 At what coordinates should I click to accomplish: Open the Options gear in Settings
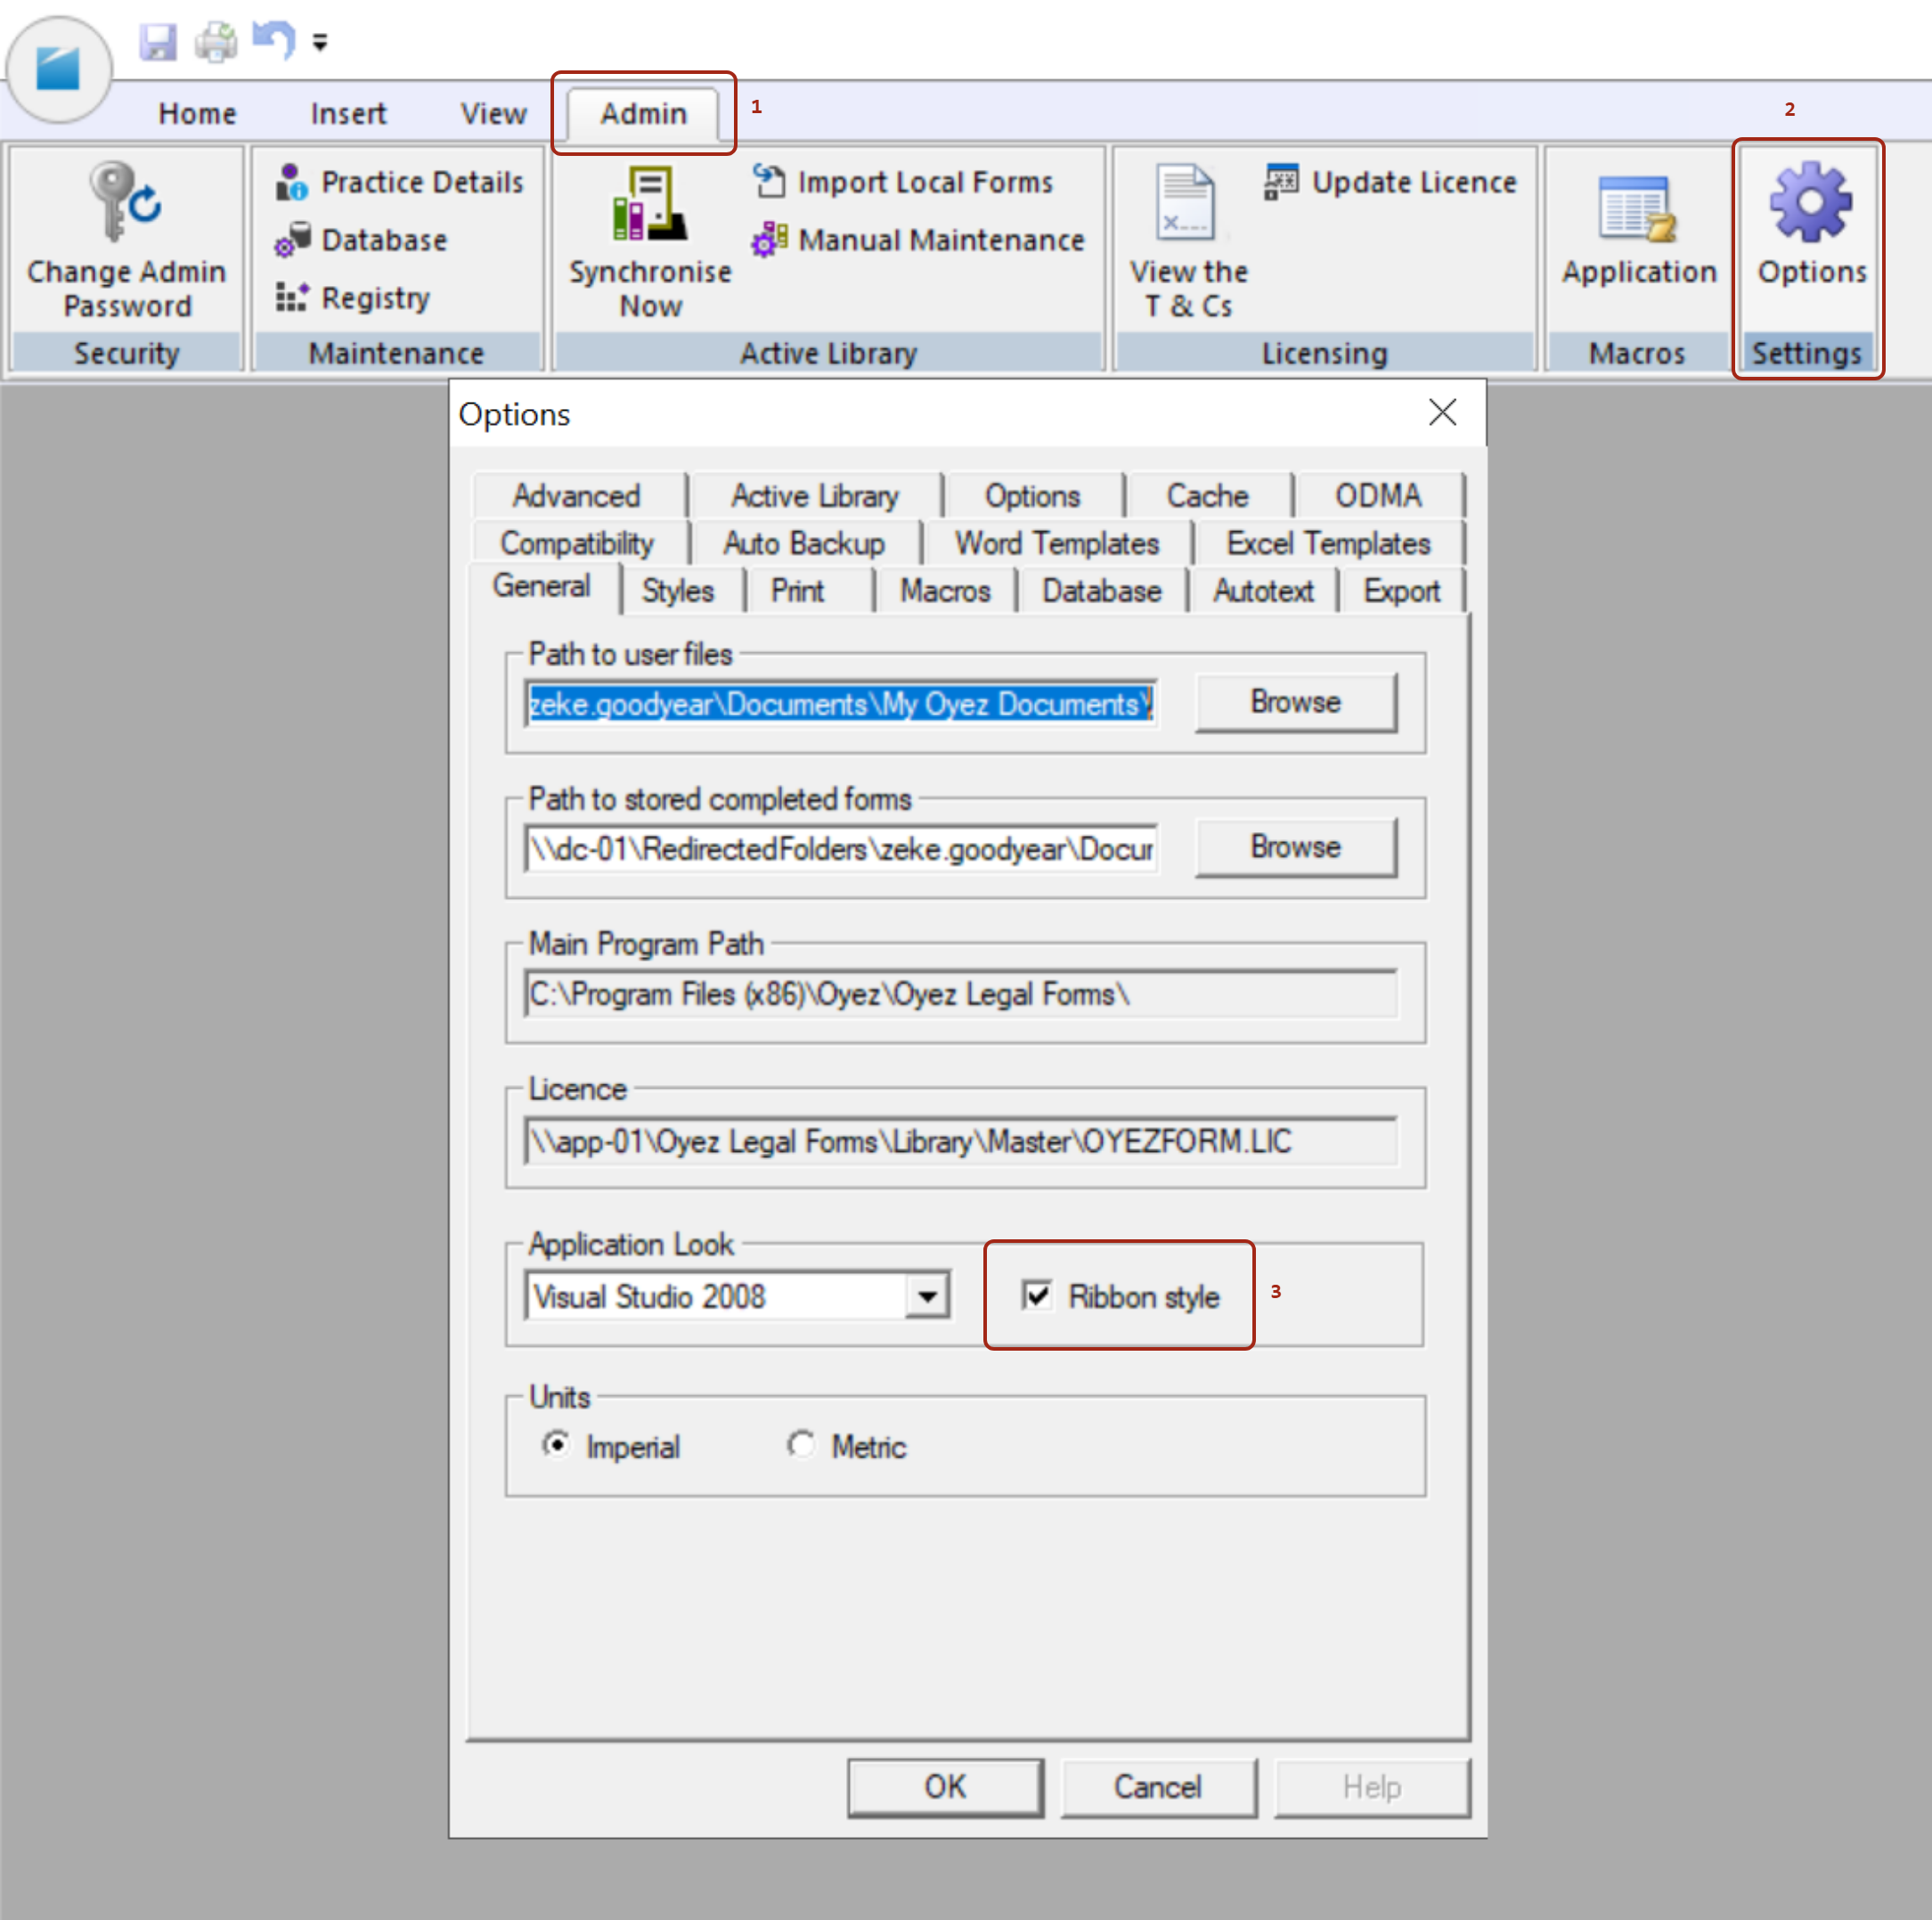1811,203
